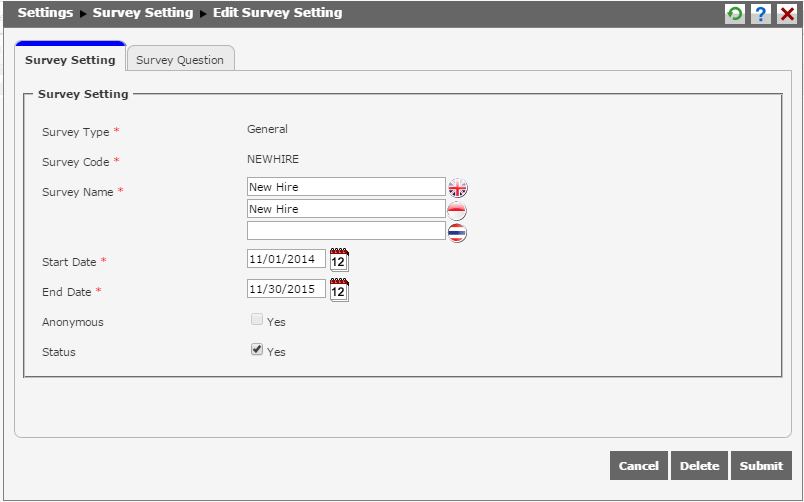
Task: Click the End Date input field
Action: (x=286, y=289)
